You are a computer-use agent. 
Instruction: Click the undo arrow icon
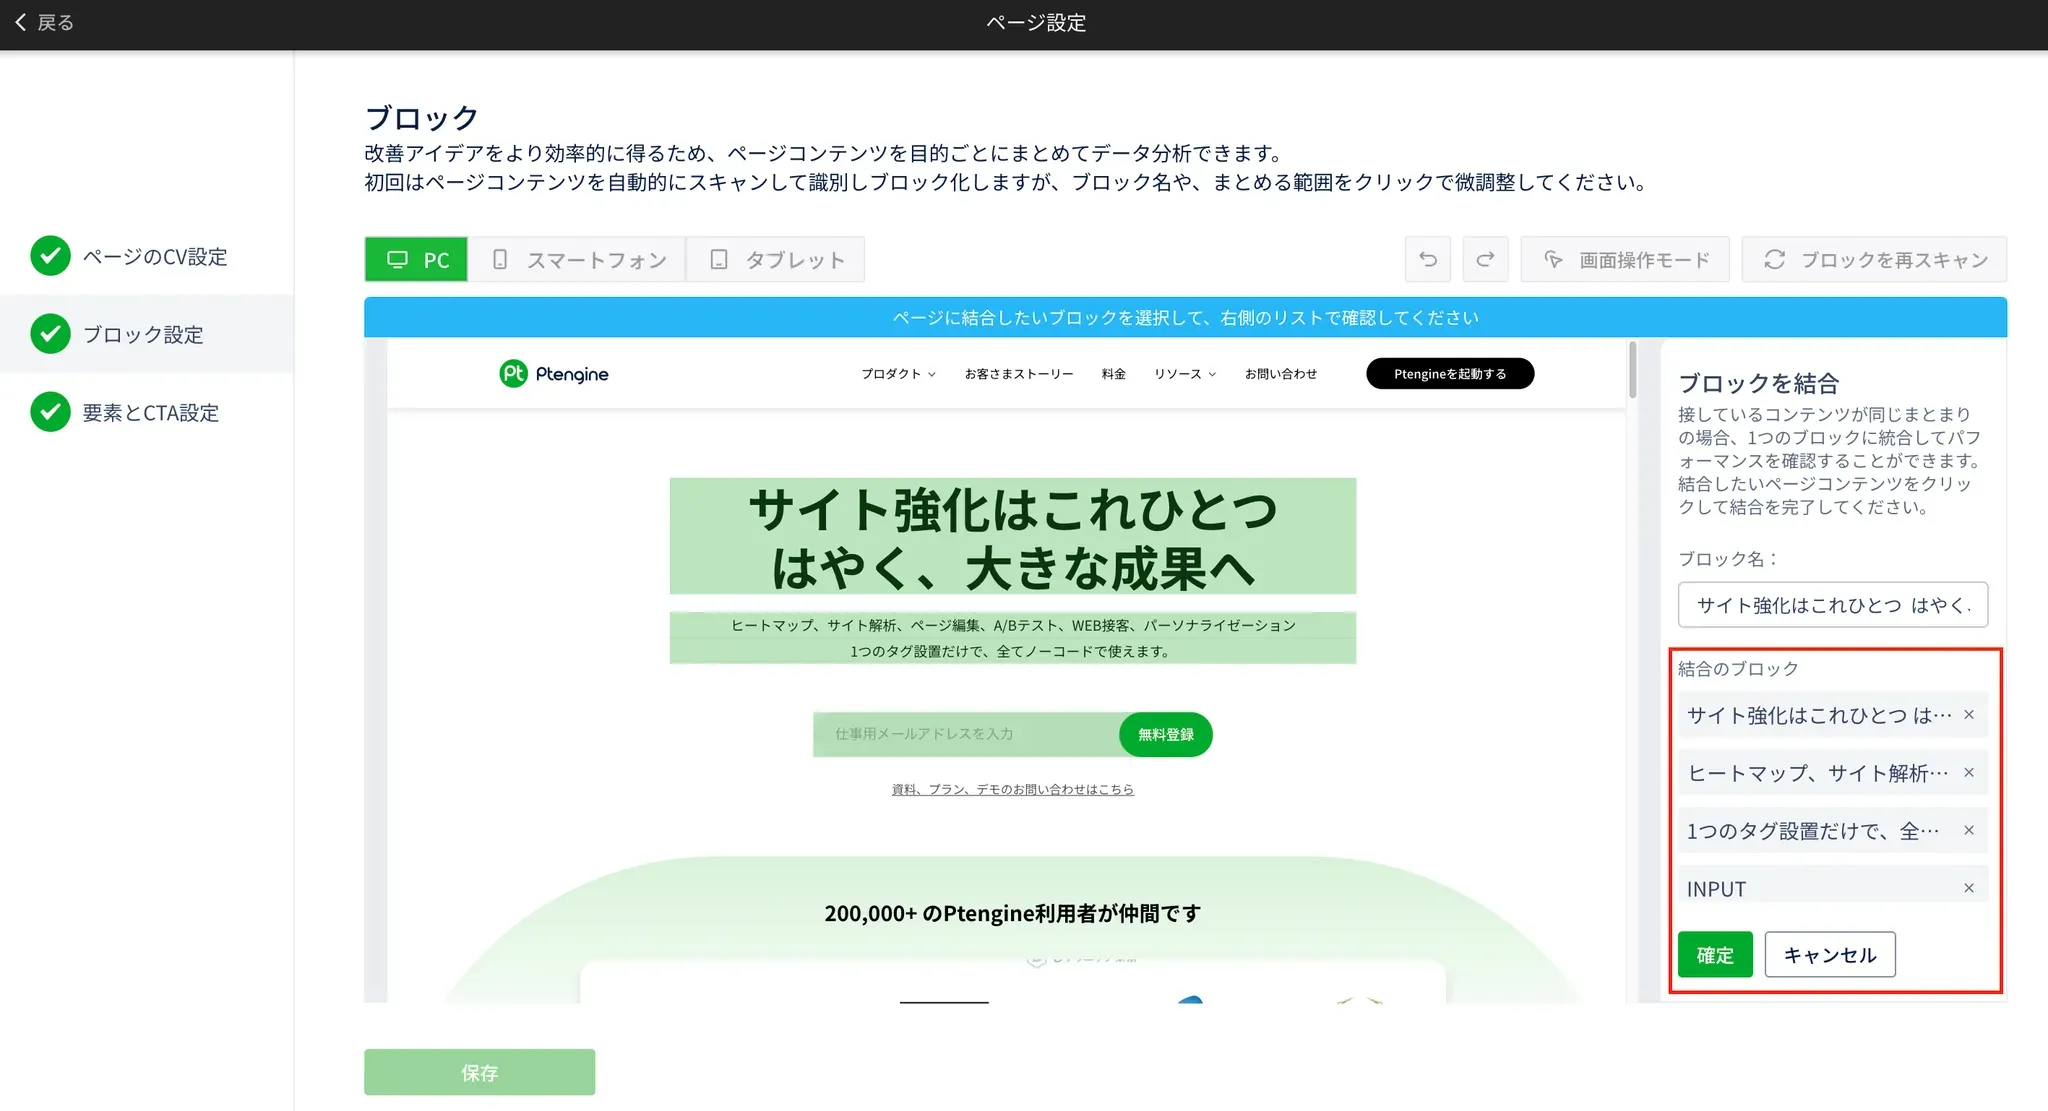(1428, 260)
